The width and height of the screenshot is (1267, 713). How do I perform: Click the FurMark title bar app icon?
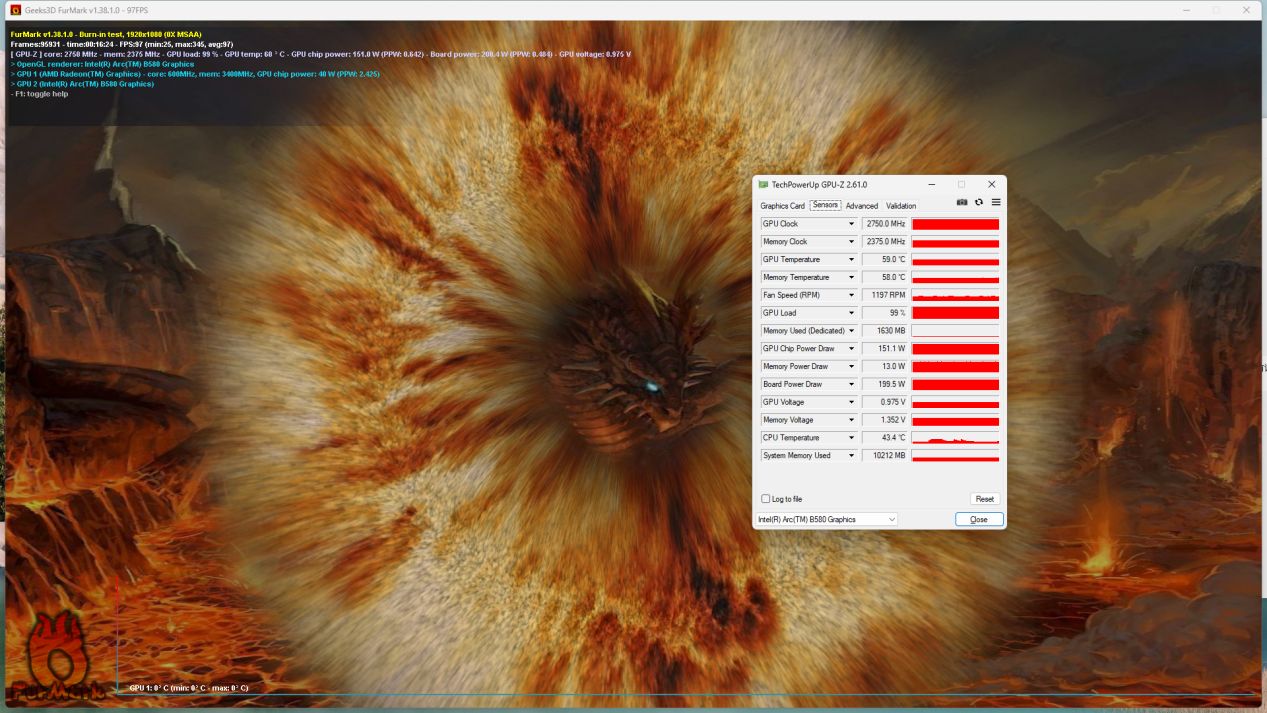point(15,10)
